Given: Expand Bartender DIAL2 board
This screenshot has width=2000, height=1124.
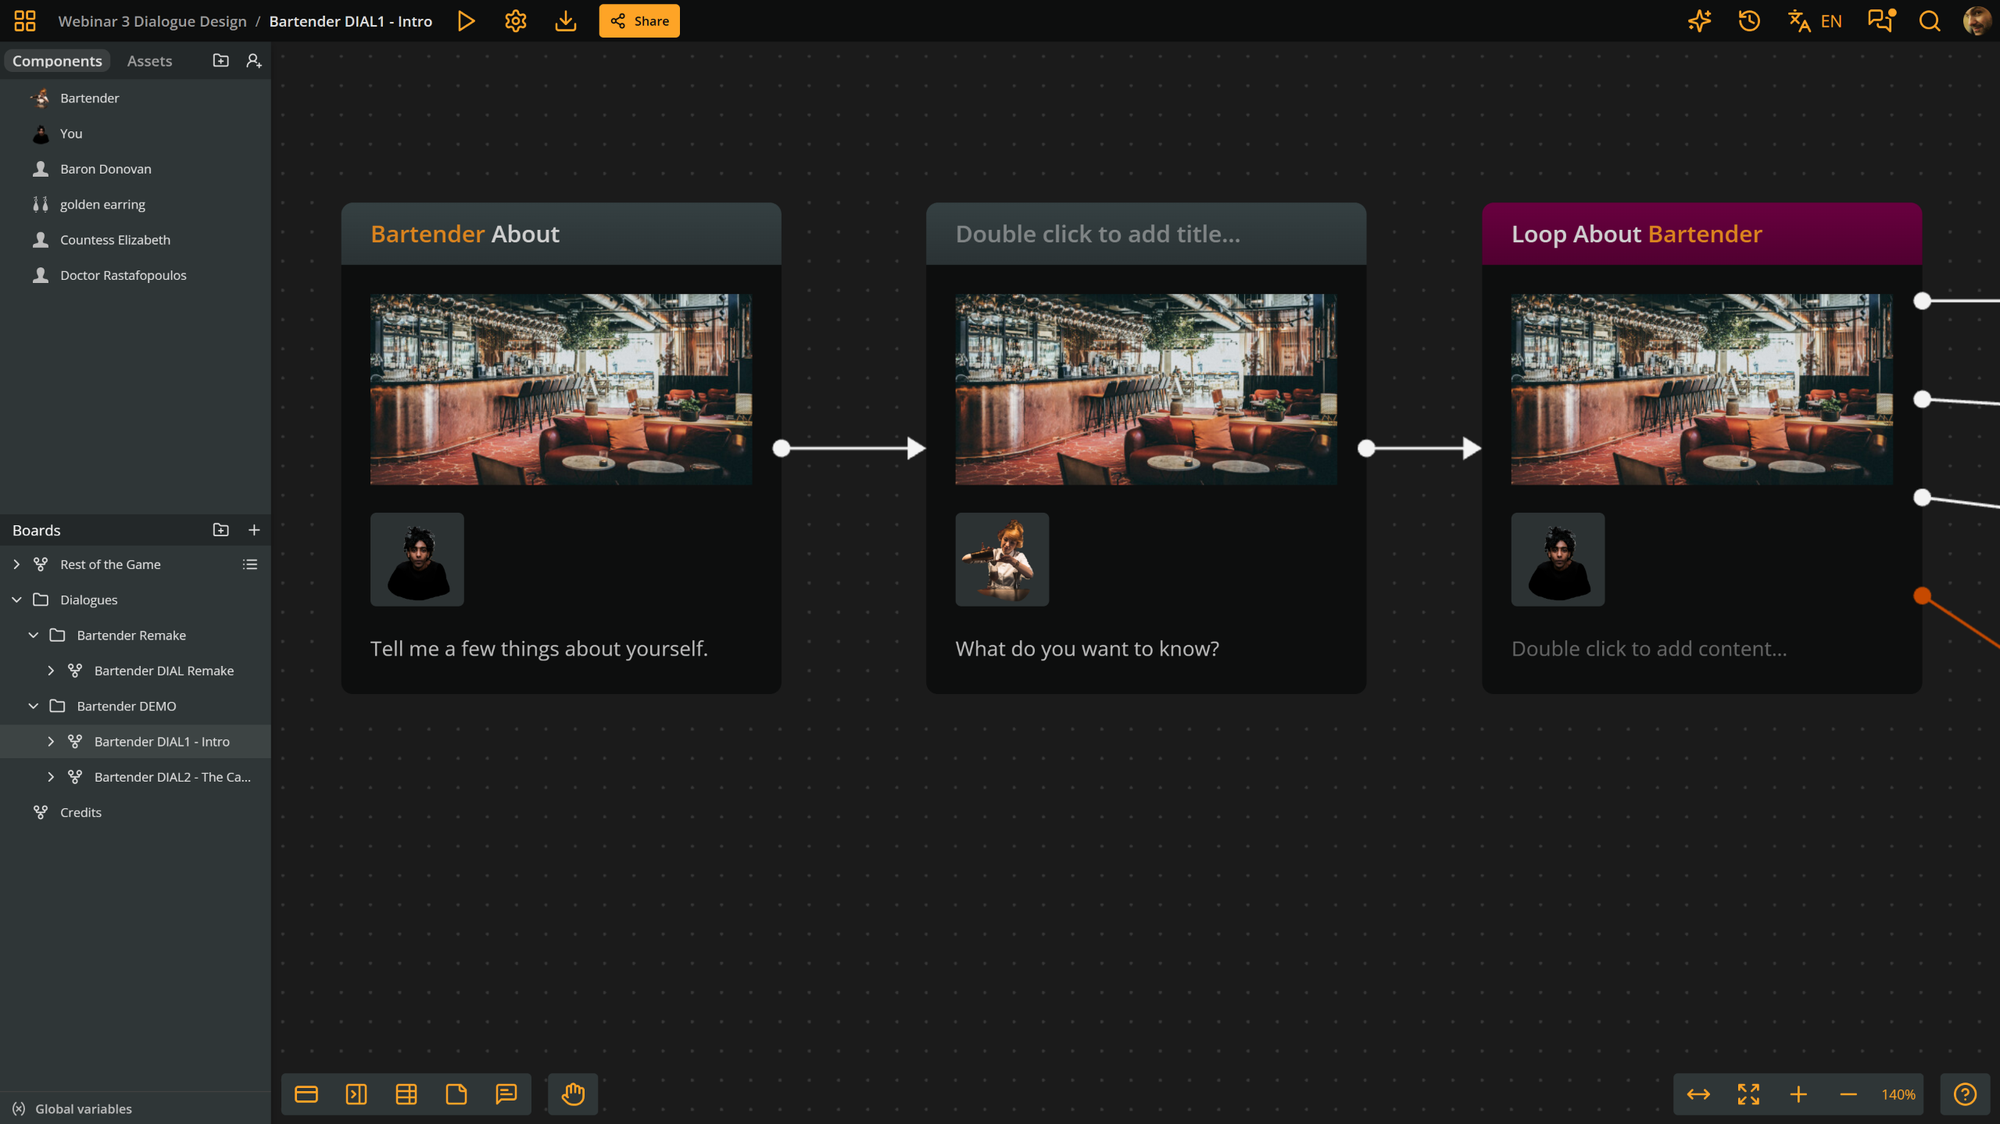Looking at the screenshot, I should (51, 777).
